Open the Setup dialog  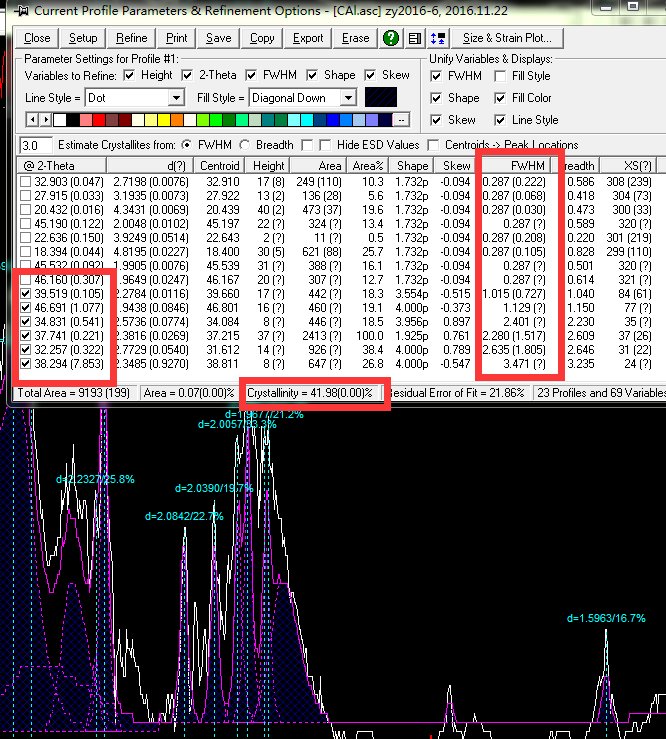(x=83, y=38)
